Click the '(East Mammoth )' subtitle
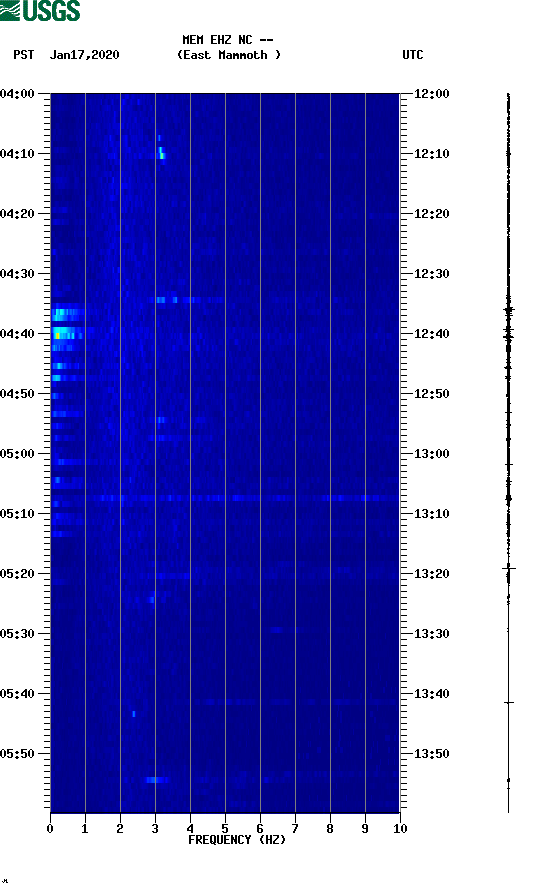Viewport: 552px width, 892px height. 229,55
